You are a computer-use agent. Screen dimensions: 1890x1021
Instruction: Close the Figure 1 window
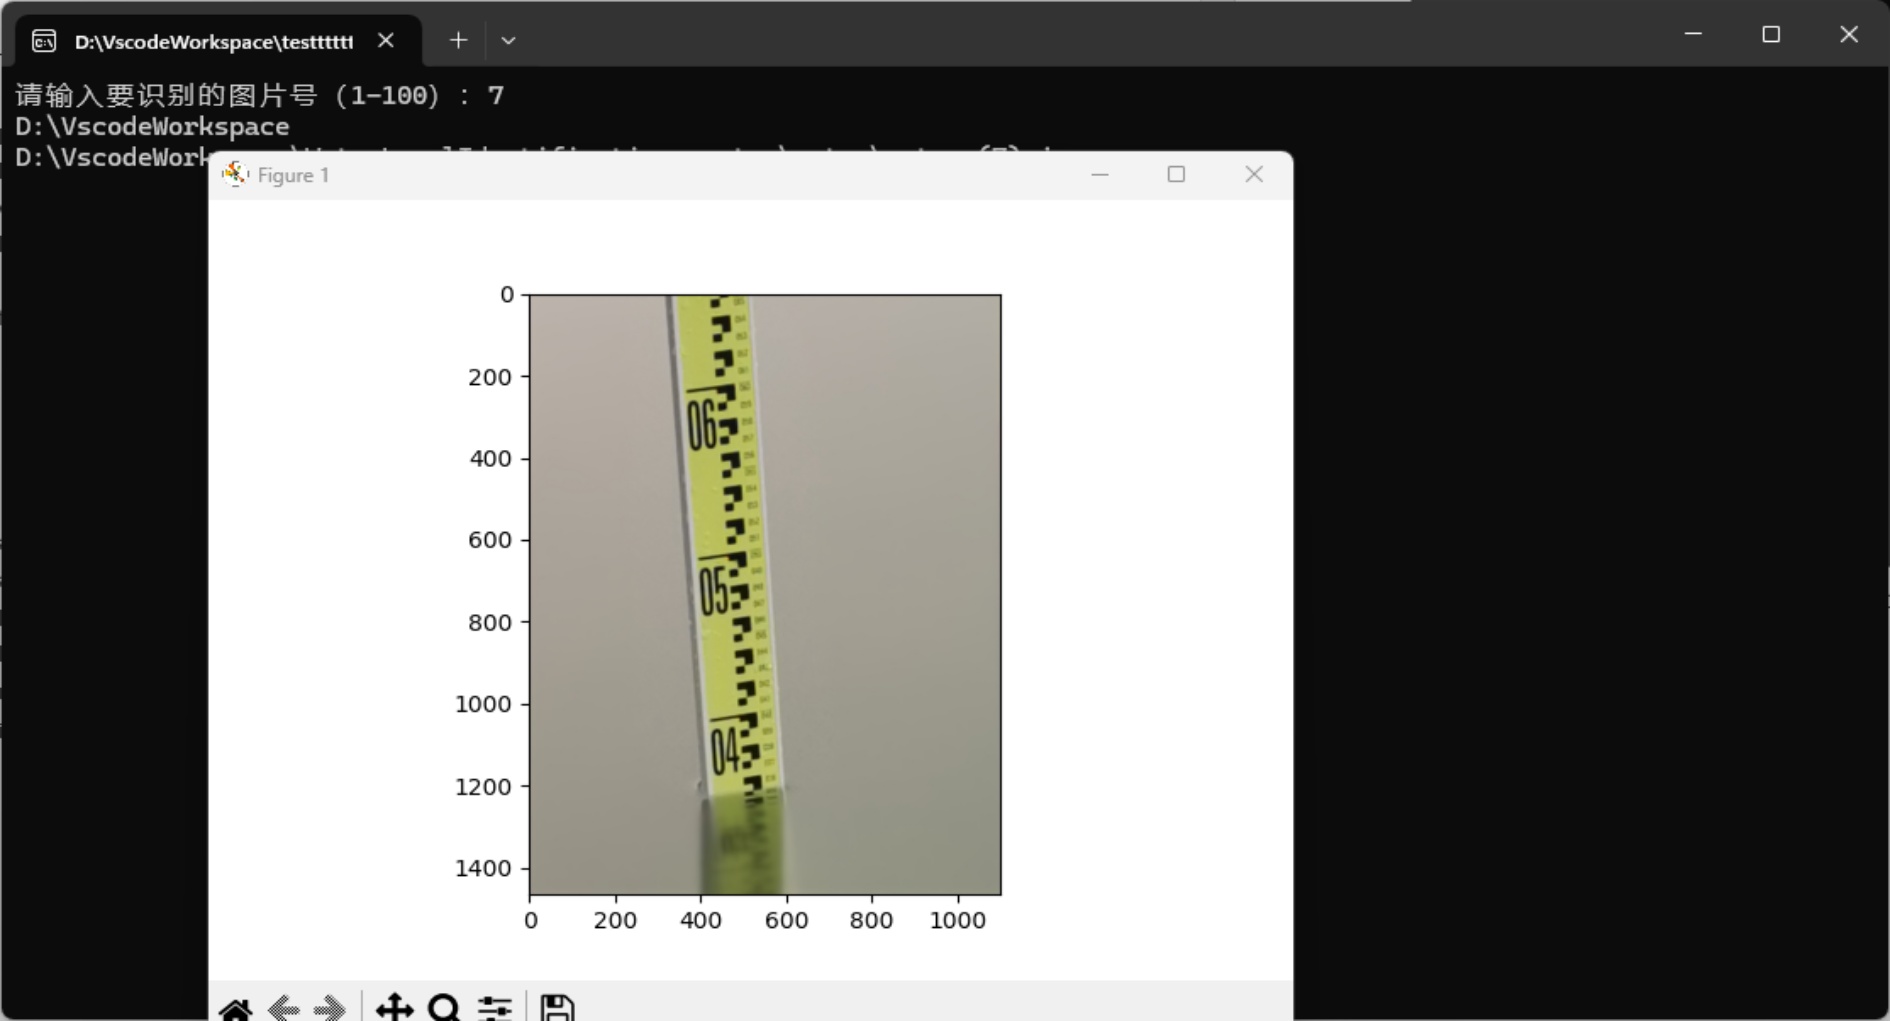[1254, 174]
